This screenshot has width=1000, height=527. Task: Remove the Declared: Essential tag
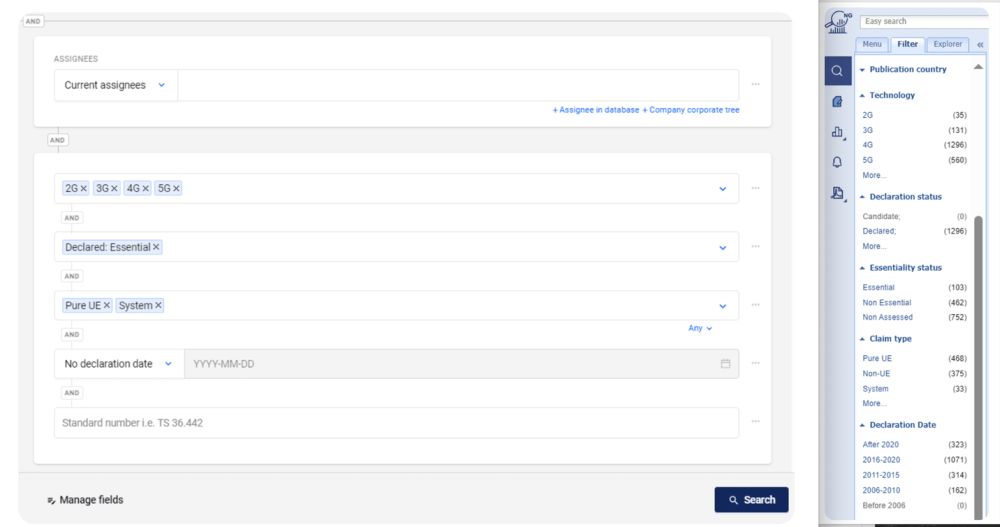tap(156, 247)
